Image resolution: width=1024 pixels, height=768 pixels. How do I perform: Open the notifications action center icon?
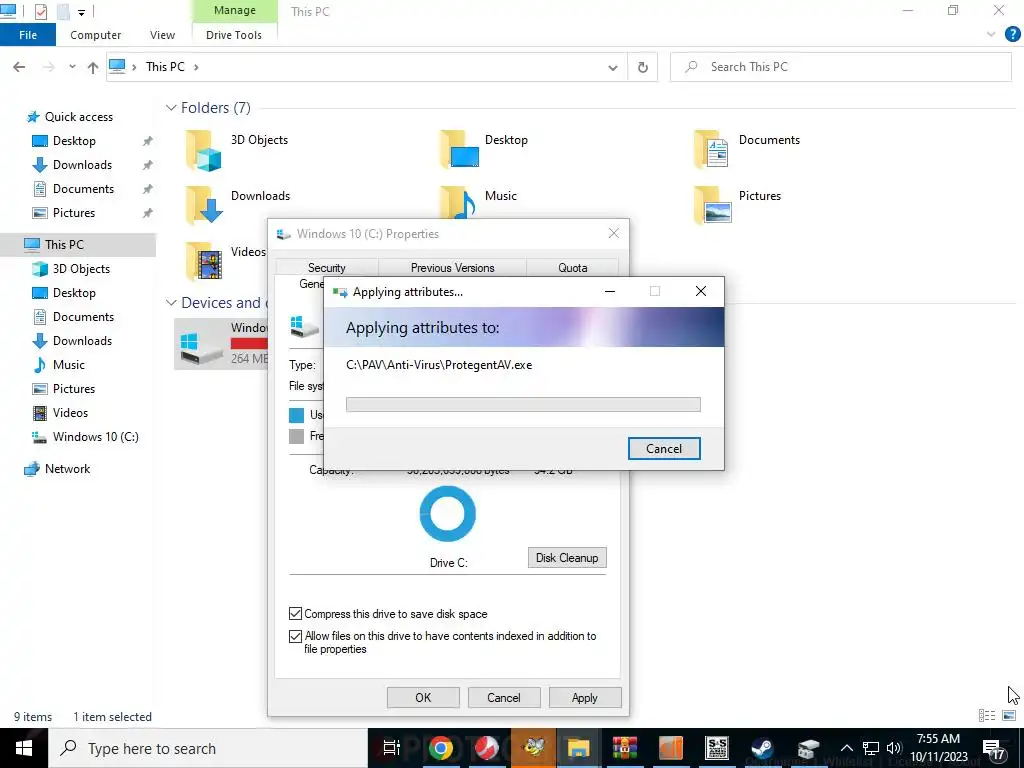click(x=993, y=748)
